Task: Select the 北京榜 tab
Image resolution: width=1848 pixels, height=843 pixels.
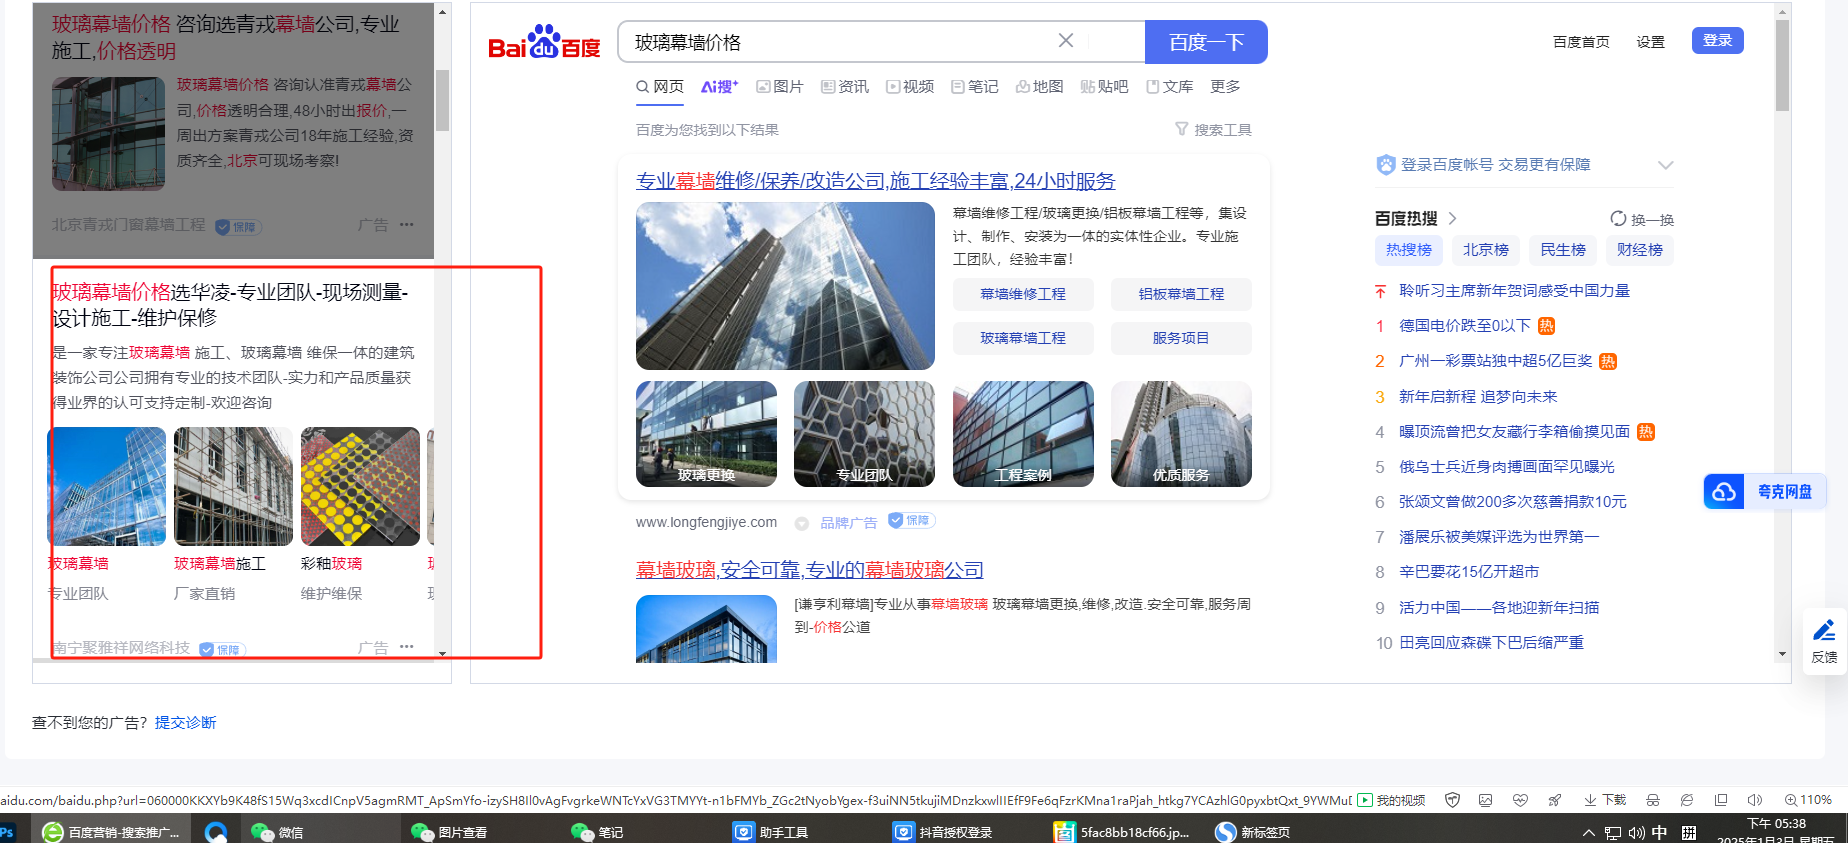Action: coord(1485,250)
